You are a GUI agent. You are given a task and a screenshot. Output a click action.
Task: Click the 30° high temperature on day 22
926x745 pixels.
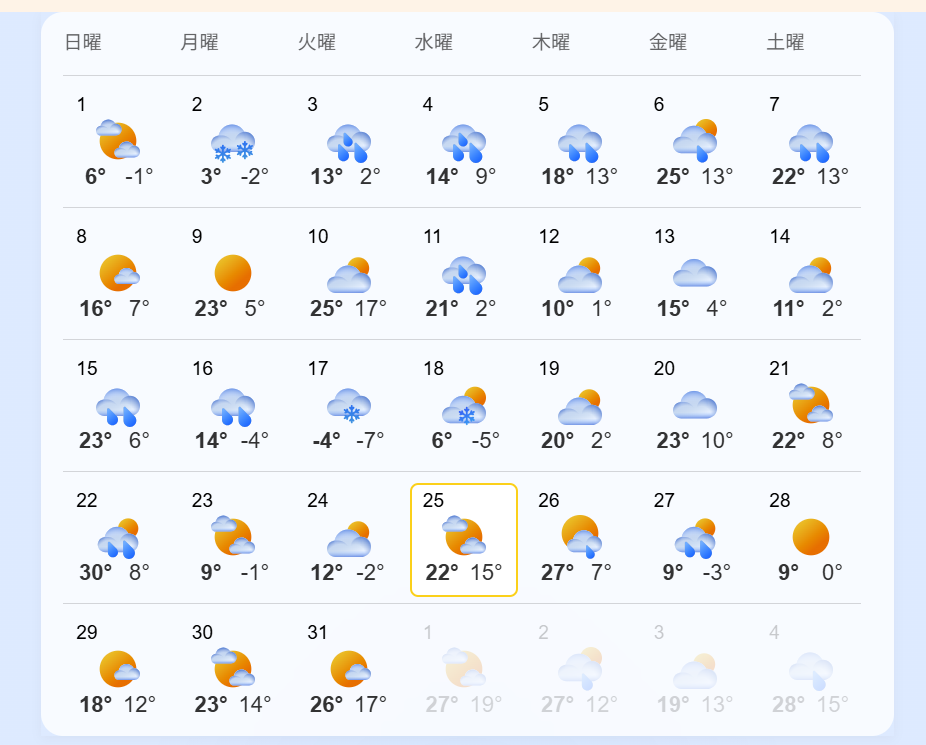[94, 572]
